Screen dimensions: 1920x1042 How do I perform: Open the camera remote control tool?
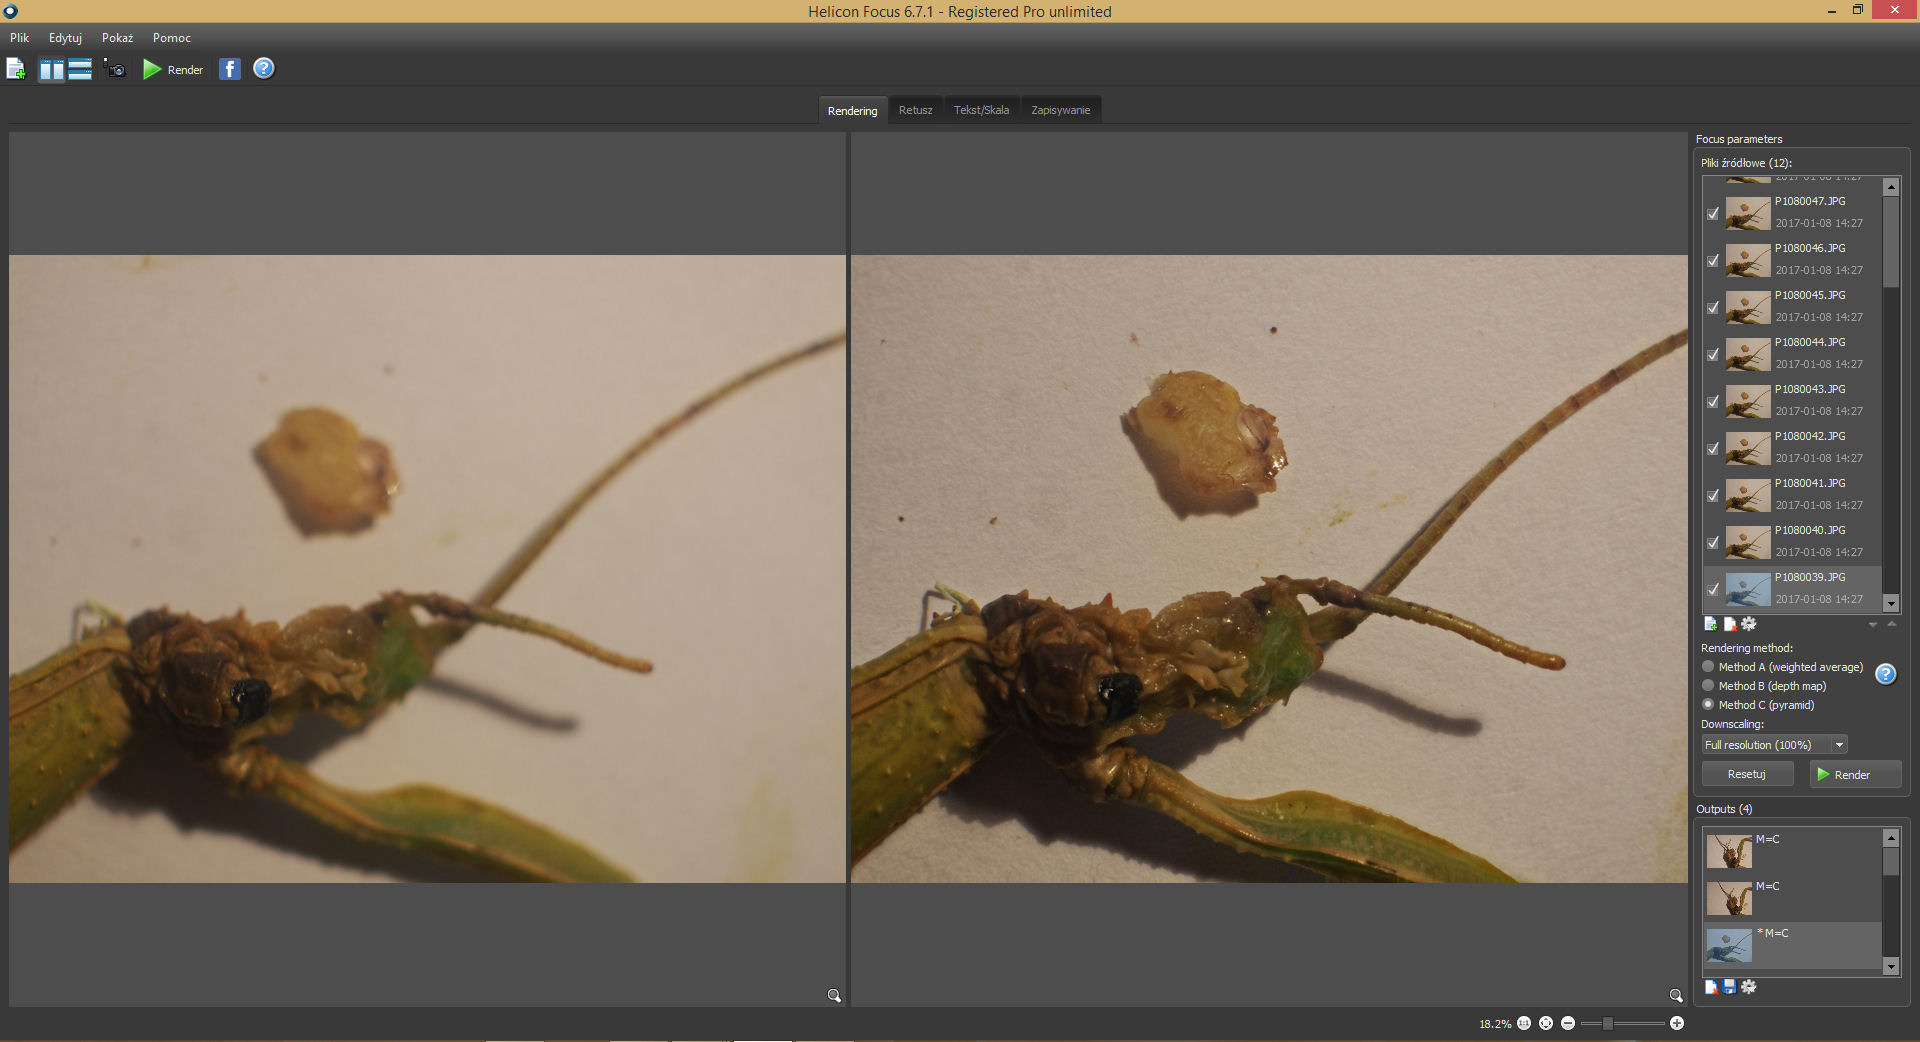click(115, 69)
